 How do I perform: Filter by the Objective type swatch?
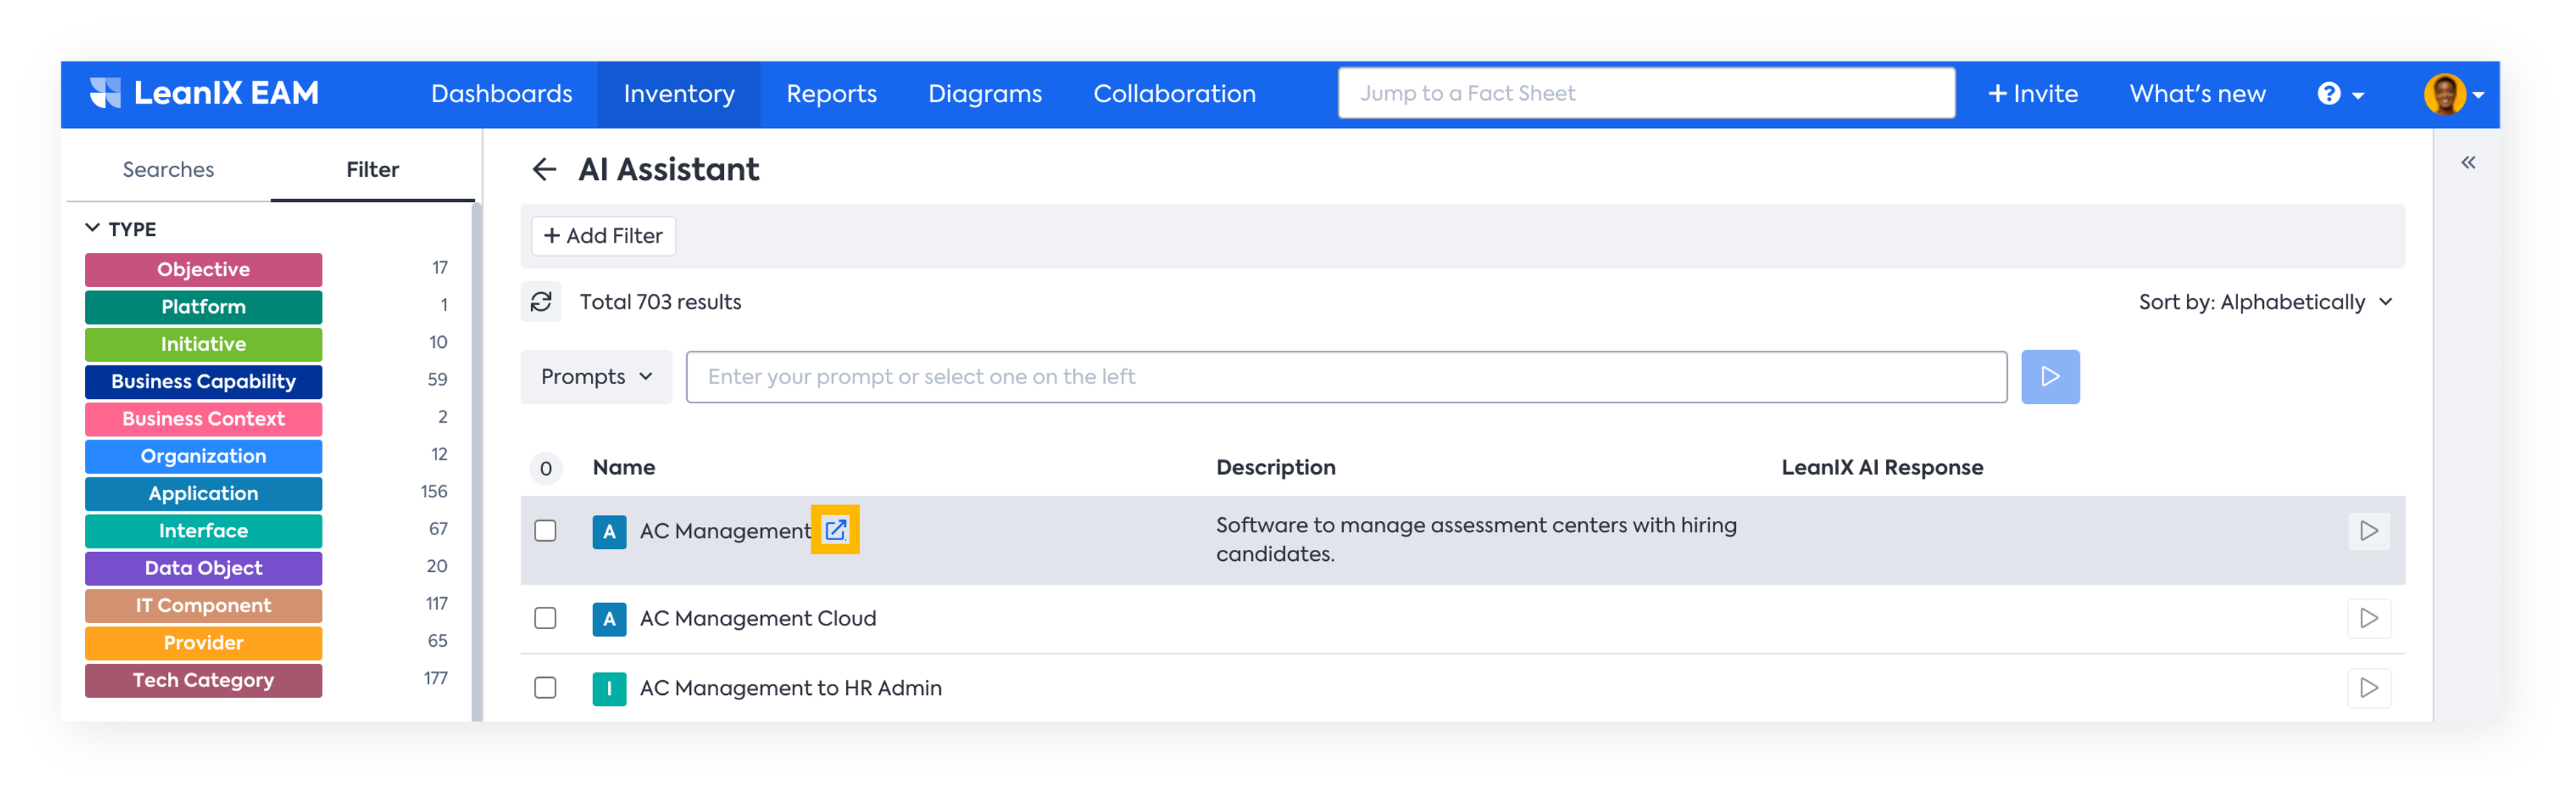click(203, 270)
